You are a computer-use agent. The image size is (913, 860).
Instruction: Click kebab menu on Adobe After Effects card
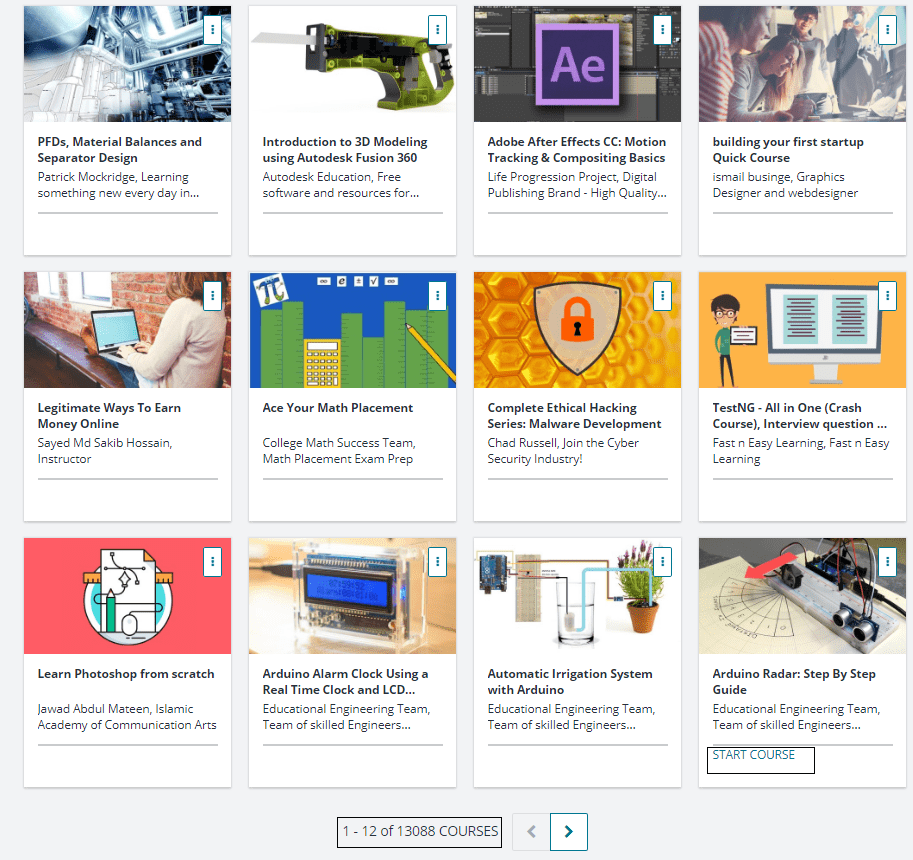coord(662,29)
